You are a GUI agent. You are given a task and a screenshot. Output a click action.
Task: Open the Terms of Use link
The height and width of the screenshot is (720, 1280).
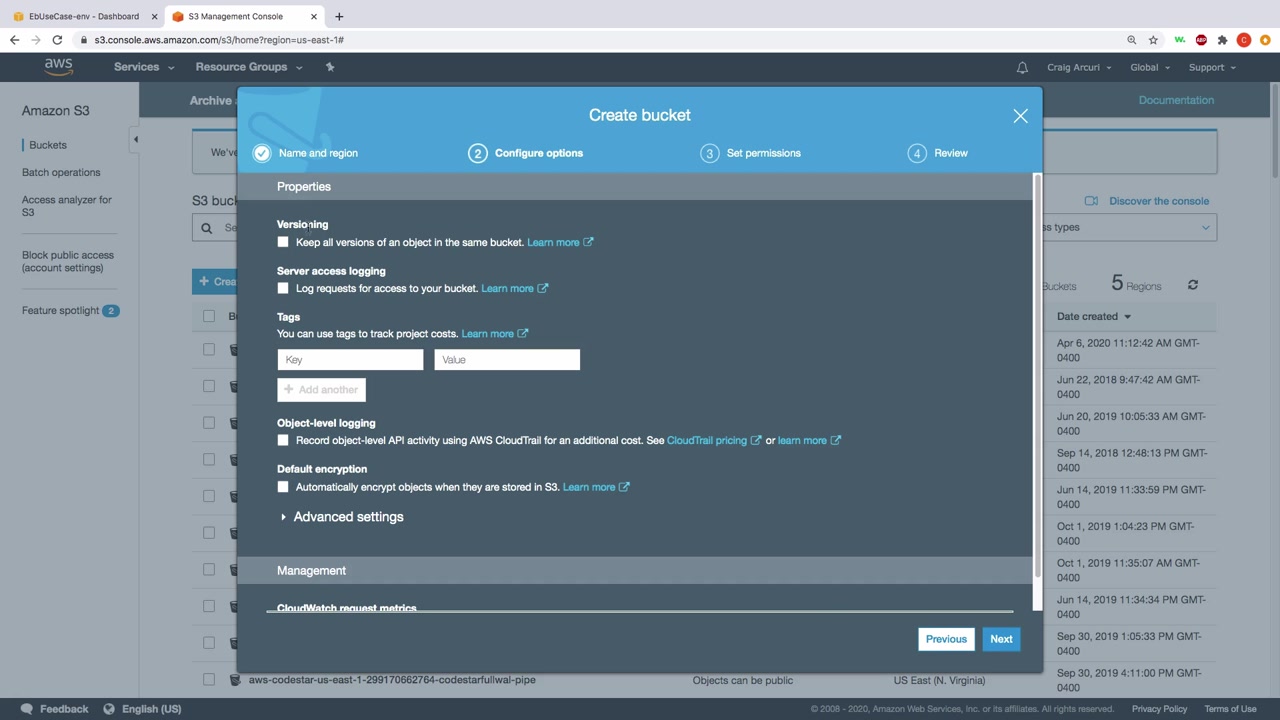pos(1230,709)
